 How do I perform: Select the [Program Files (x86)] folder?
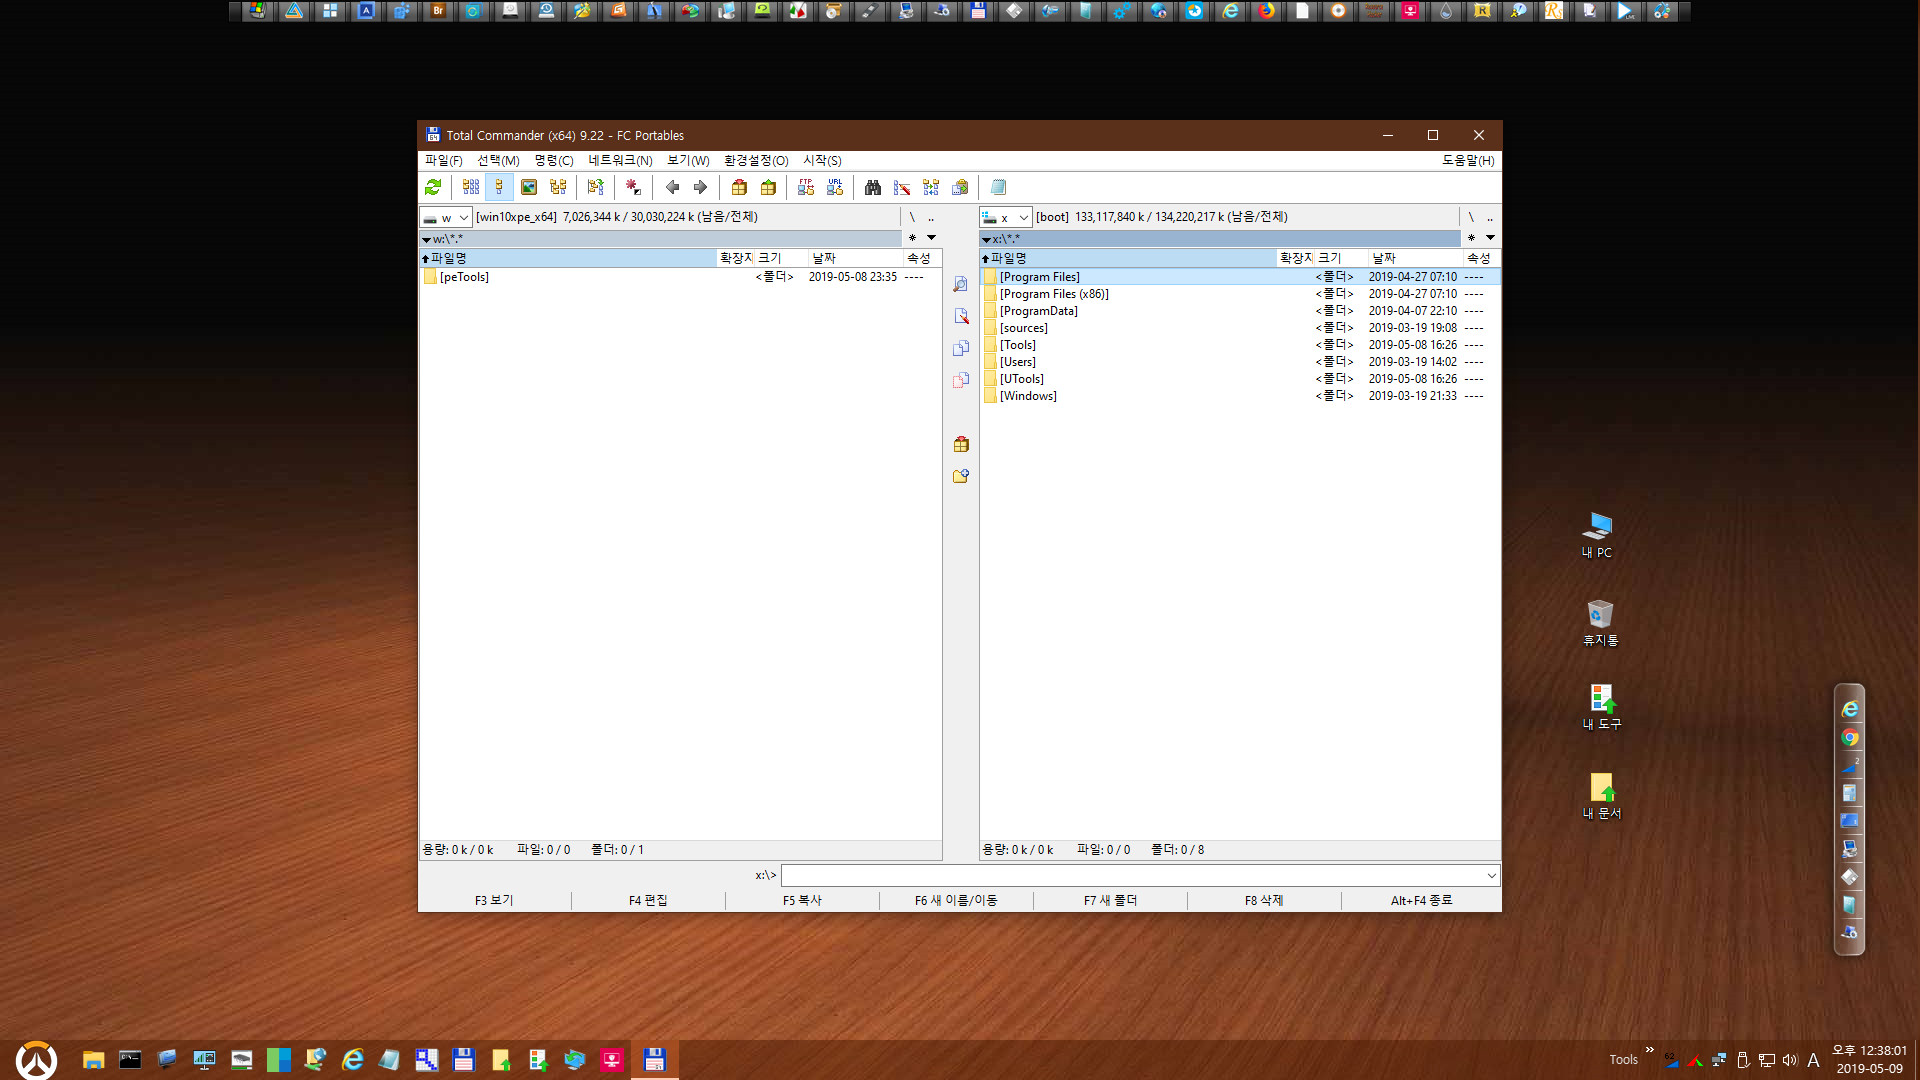point(1240,294)
